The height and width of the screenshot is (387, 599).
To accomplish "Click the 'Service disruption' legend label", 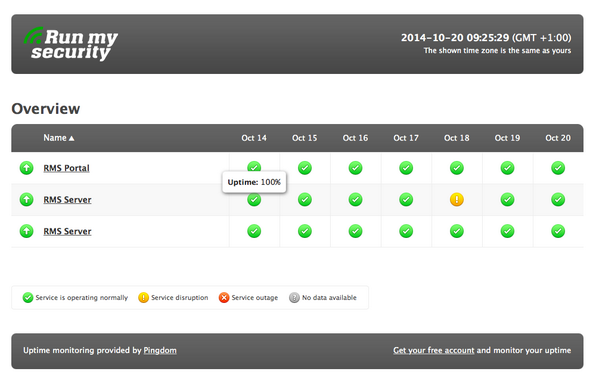I will click(180, 298).
